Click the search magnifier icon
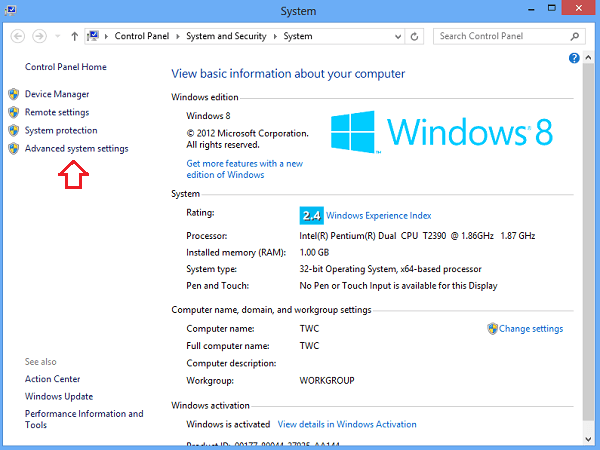Image resolution: width=600 pixels, height=450 pixels. [574, 36]
